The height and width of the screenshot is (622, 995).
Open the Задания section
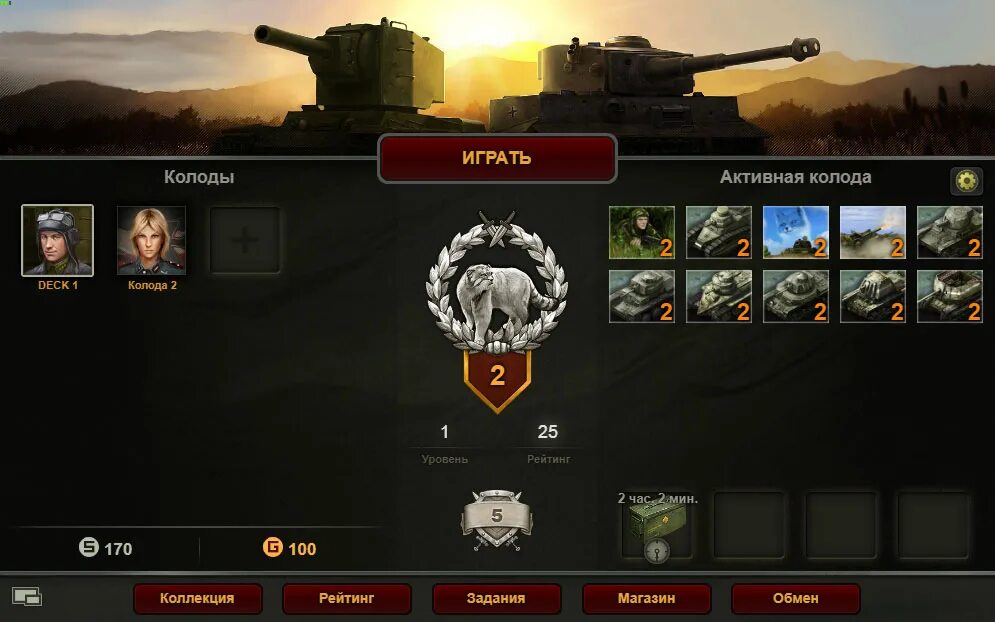pyautogui.click(x=496, y=598)
